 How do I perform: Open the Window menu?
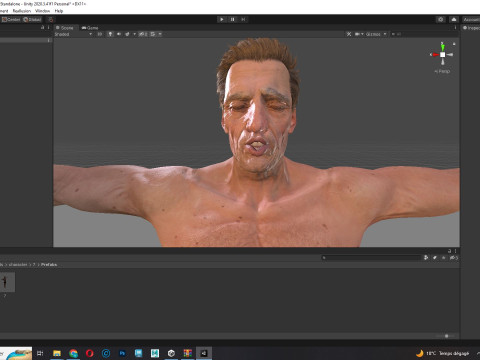click(x=42, y=11)
